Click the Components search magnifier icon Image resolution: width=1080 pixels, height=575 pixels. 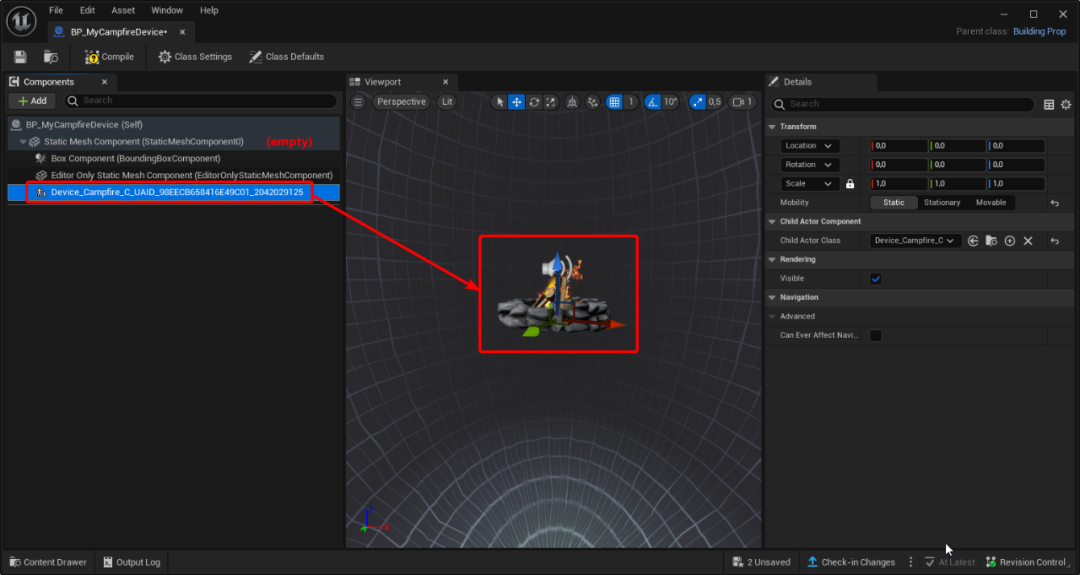72,101
